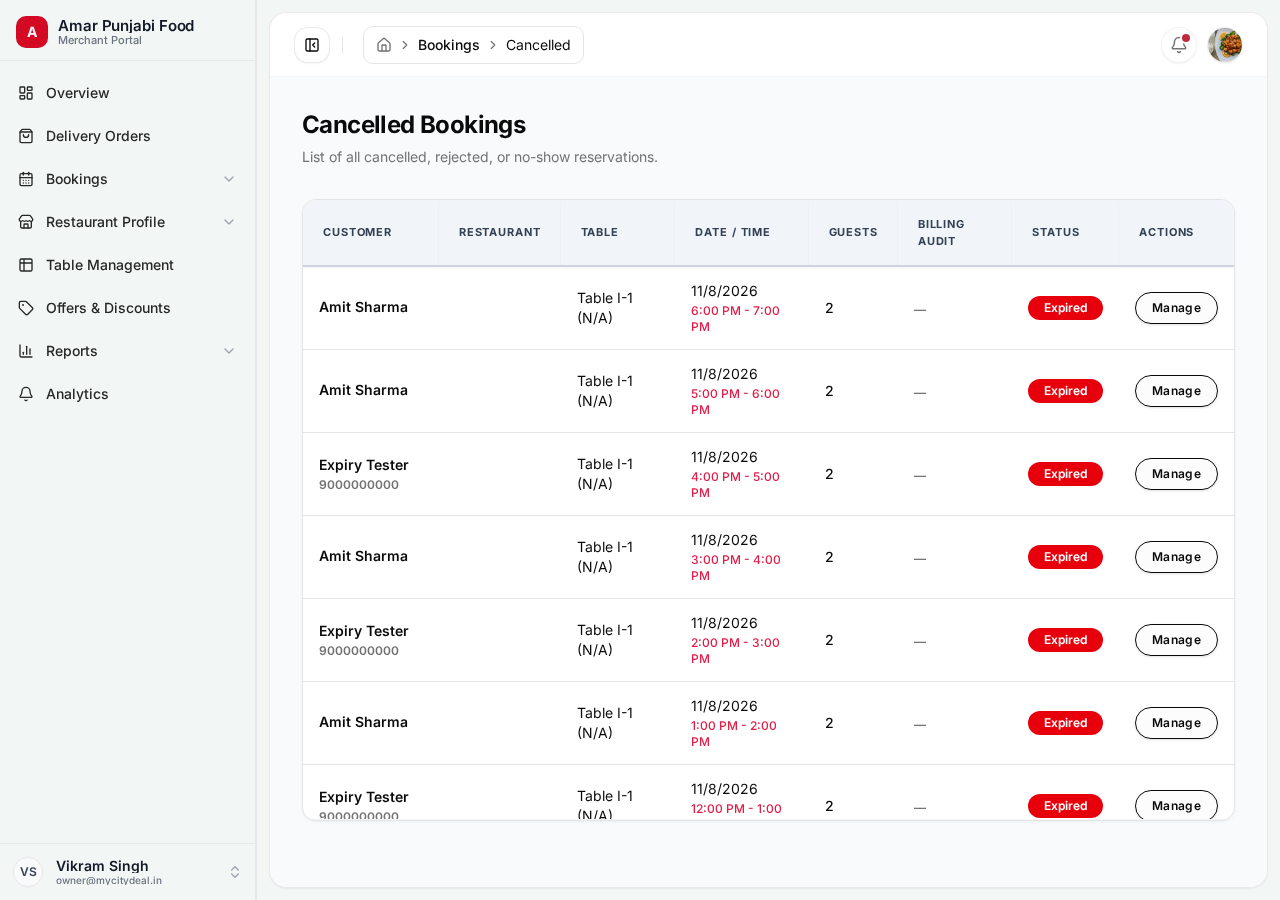Click the Bookings breadcrumb link
Screen dimensions: 1280x900
[449, 45]
